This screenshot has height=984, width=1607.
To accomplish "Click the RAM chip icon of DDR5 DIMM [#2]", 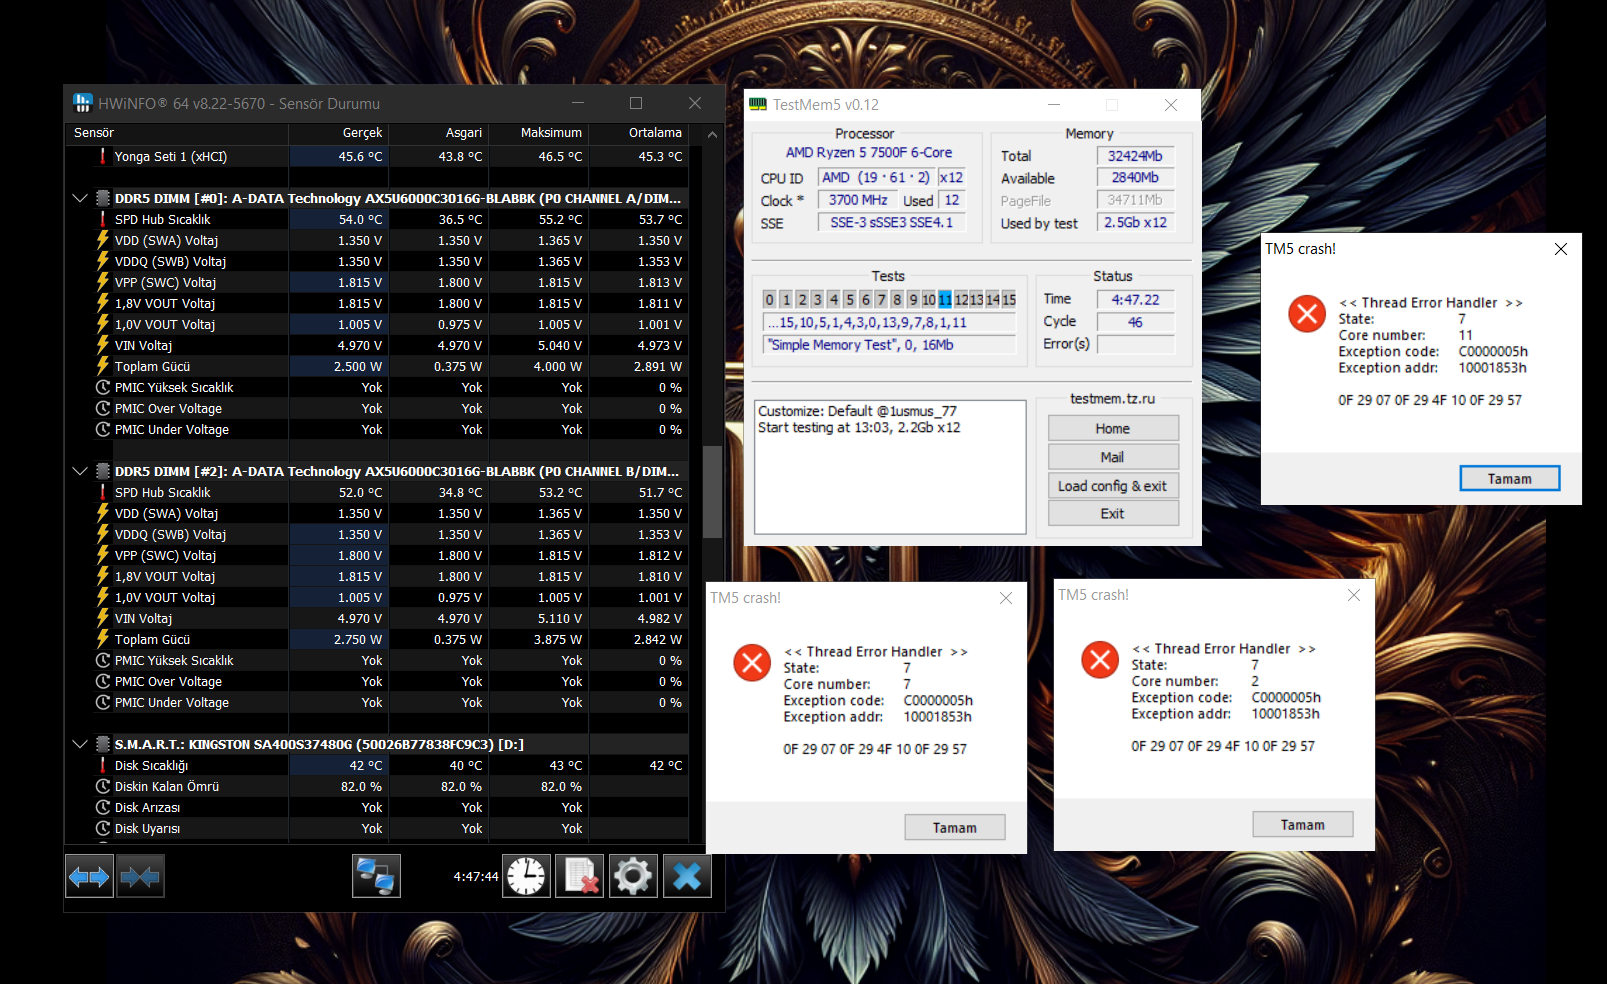I will 102,471.
